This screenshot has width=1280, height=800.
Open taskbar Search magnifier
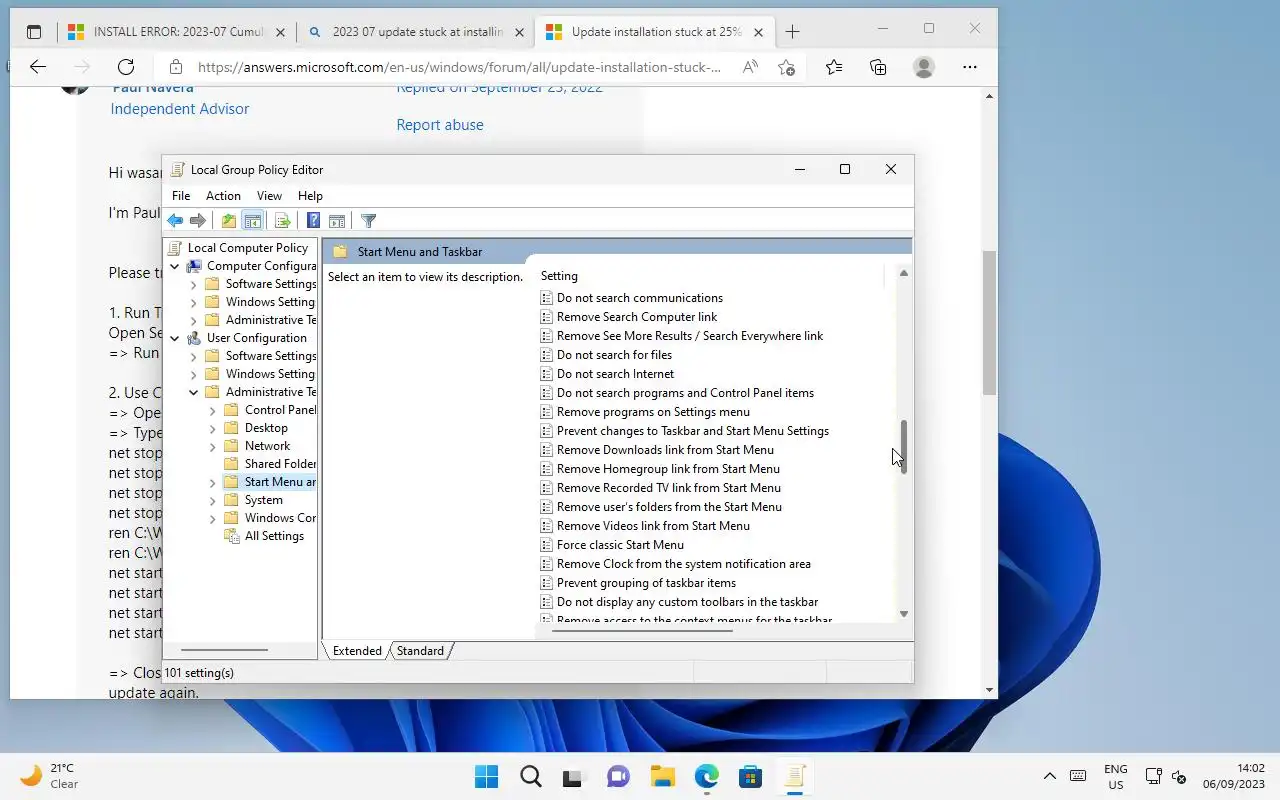click(530, 777)
